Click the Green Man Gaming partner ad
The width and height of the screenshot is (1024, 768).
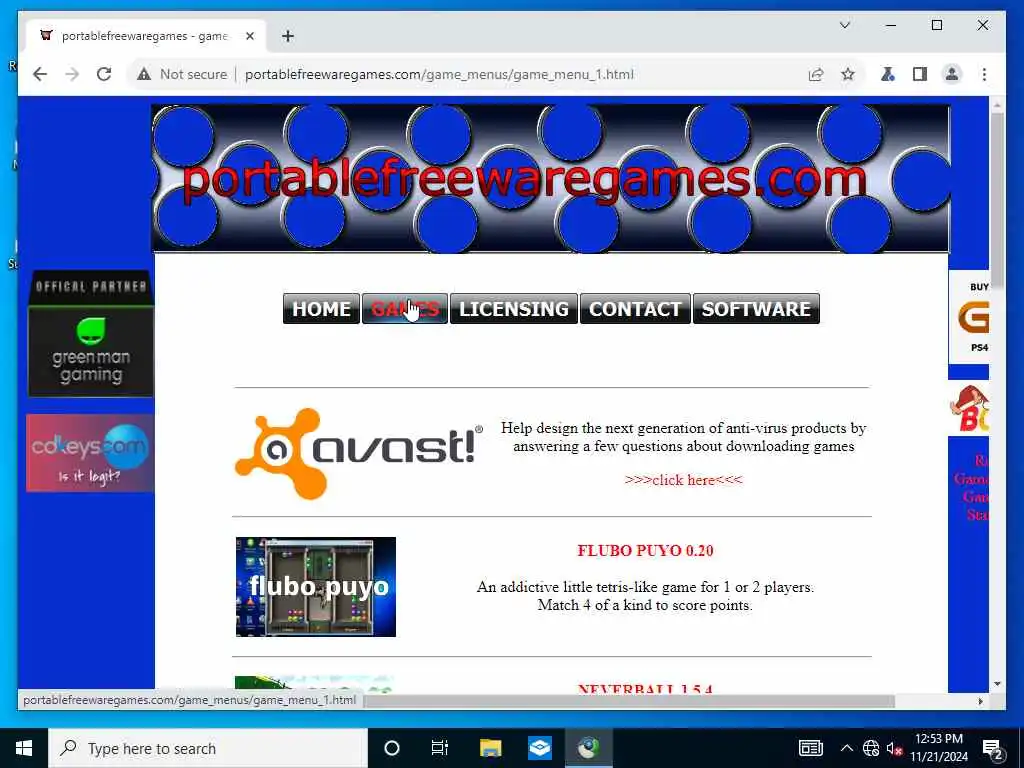(x=91, y=333)
